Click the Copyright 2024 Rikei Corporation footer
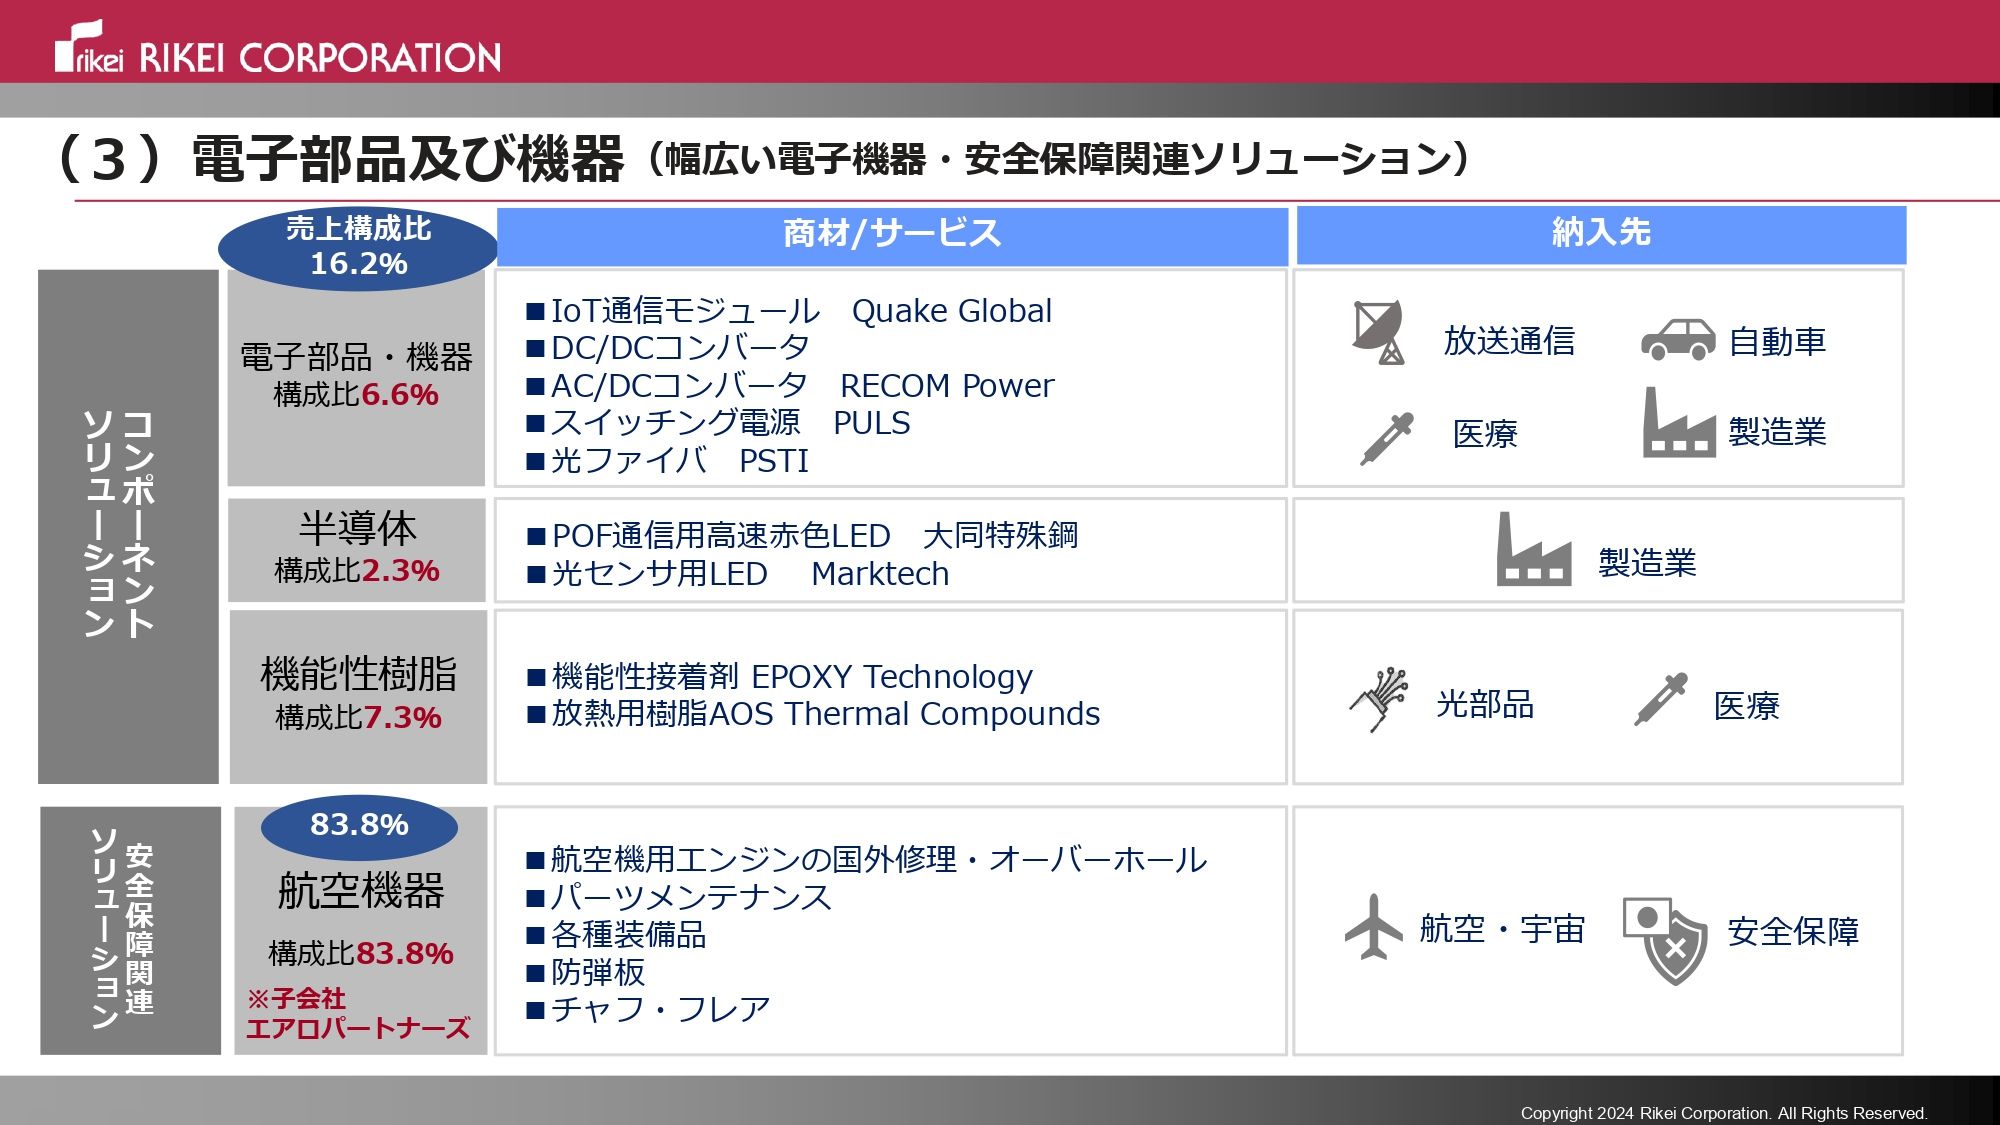This screenshot has width=2000, height=1125. pyautogui.click(x=1724, y=1113)
